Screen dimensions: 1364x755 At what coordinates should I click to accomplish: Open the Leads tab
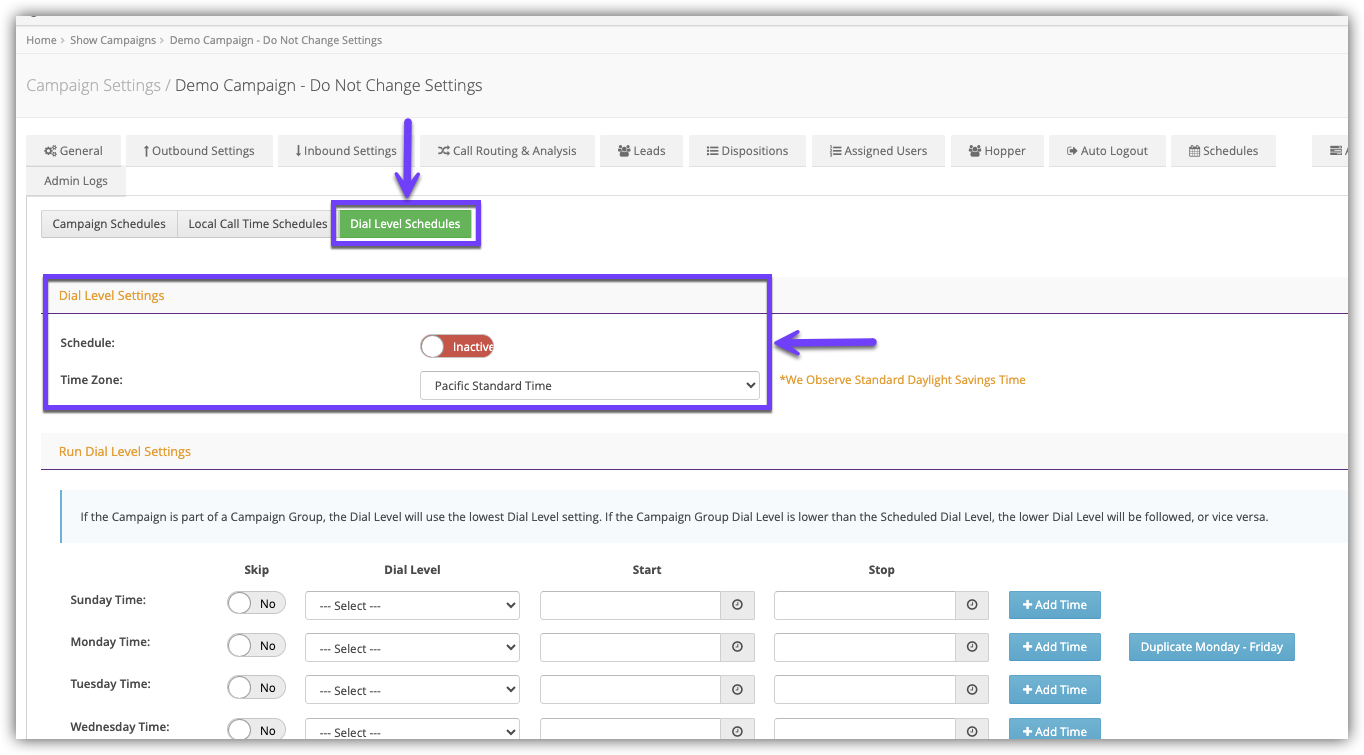[640, 151]
